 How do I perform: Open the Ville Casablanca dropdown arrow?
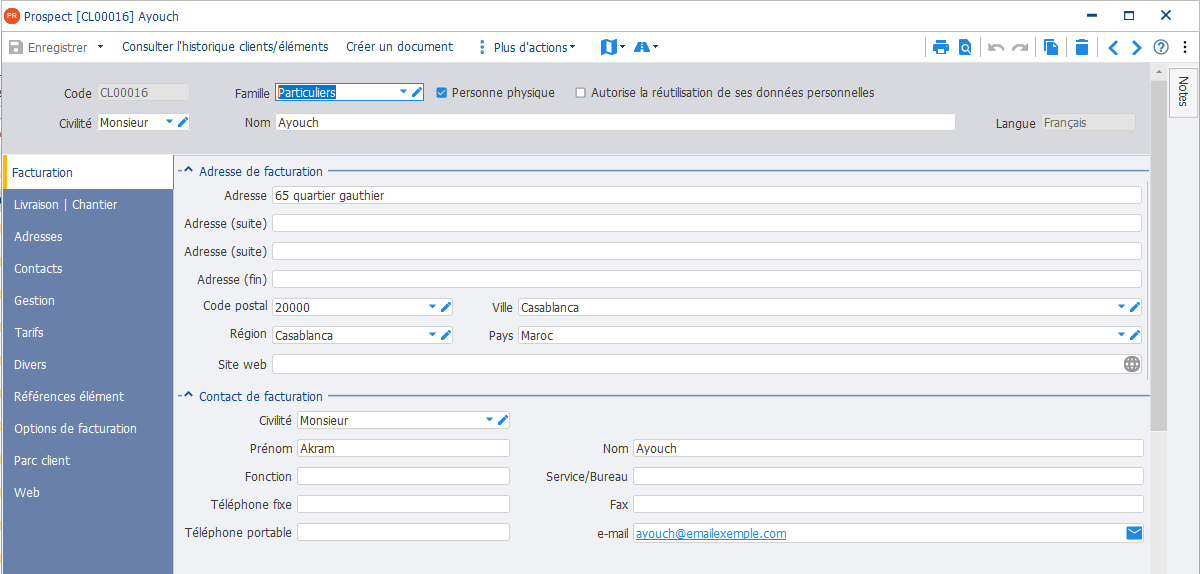1121,307
